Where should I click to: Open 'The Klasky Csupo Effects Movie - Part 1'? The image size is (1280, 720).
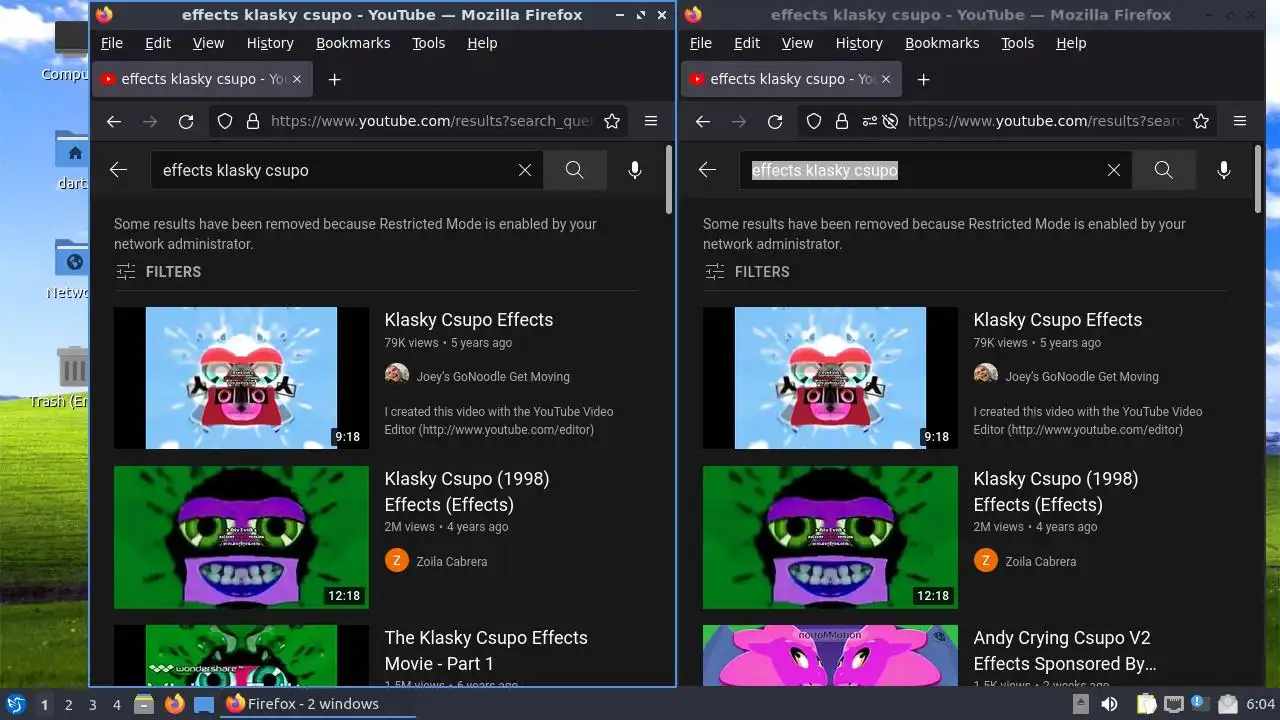[486, 651]
